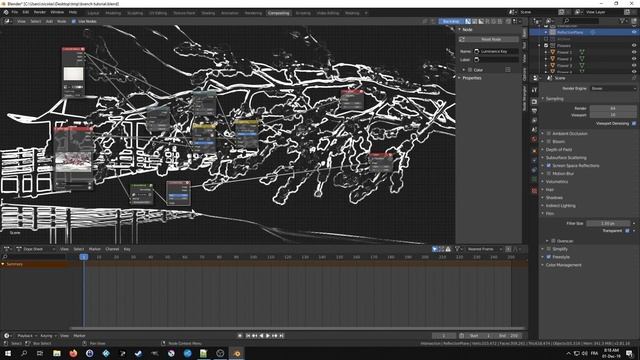Open the View Layer properties tab icon
This screenshot has height=360, width=640.
click(534, 120)
